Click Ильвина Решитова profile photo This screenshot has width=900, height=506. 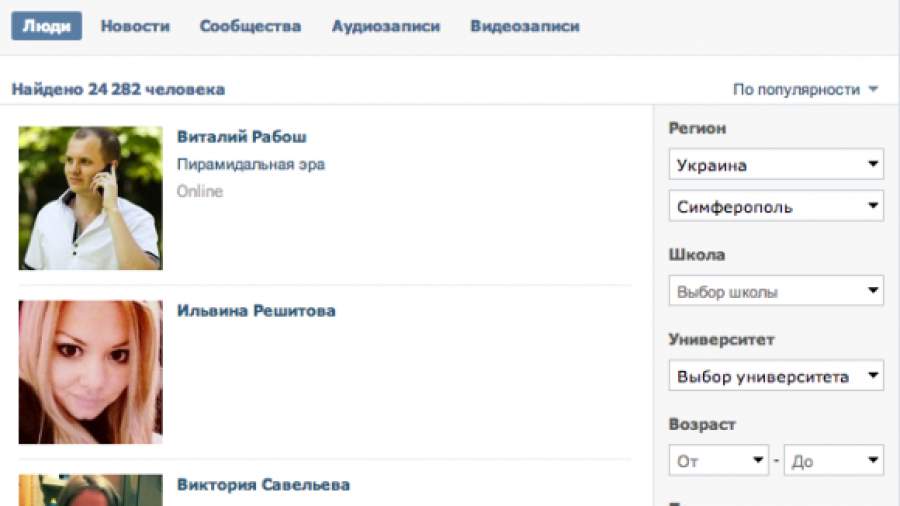click(x=91, y=372)
